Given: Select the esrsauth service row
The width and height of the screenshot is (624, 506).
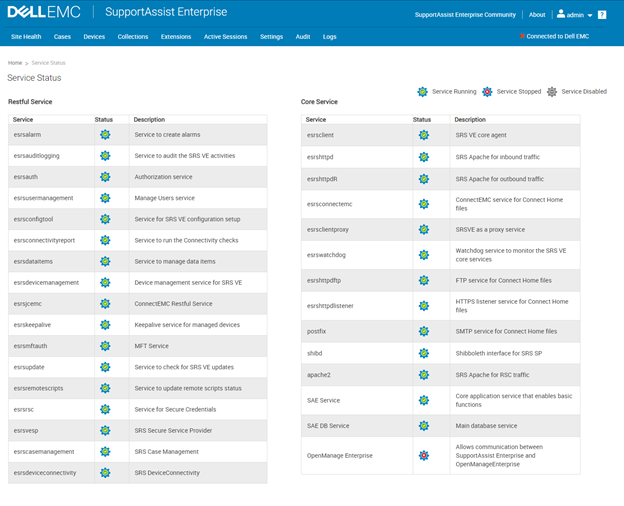Looking at the screenshot, I should [x=138, y=177].
